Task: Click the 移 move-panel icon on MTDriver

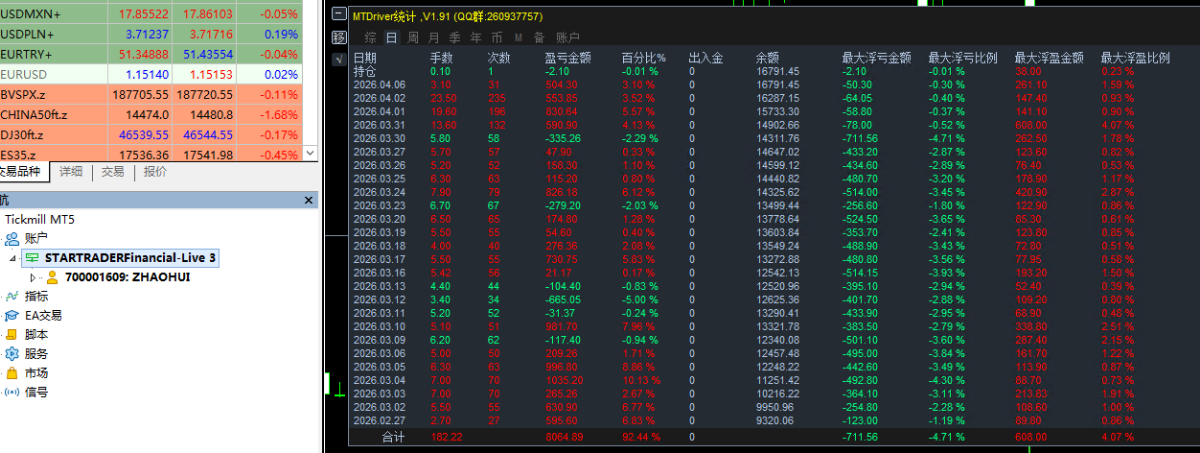Action: [x=339, y=37]
